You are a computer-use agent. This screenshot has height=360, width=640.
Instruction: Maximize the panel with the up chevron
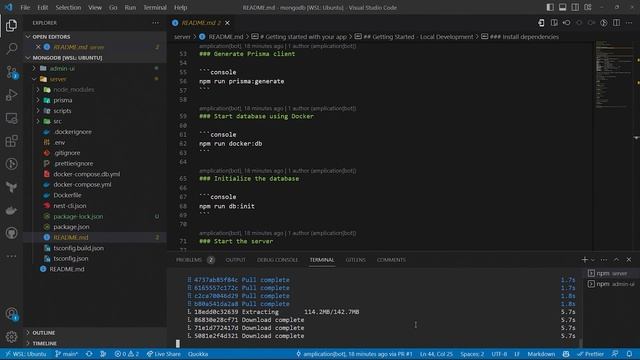[x=616, y=260]
